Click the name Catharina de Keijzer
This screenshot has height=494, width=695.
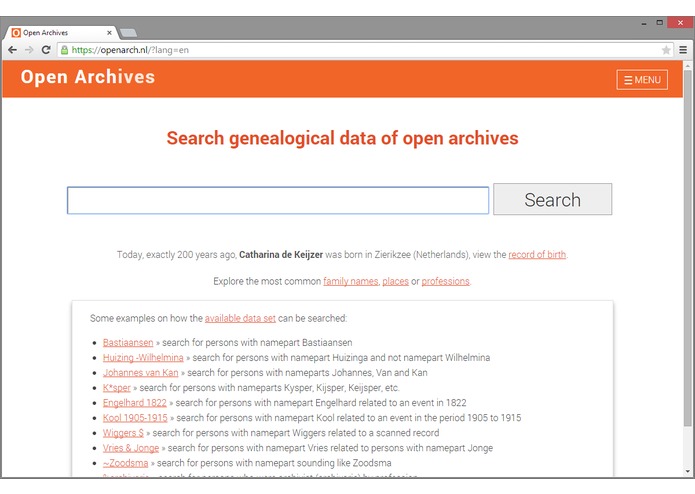coord(281,254)
